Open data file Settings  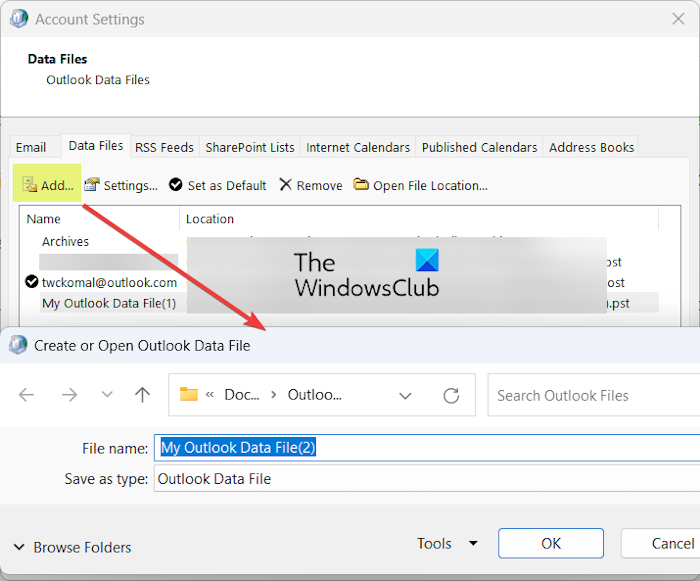tap(121, 185)
